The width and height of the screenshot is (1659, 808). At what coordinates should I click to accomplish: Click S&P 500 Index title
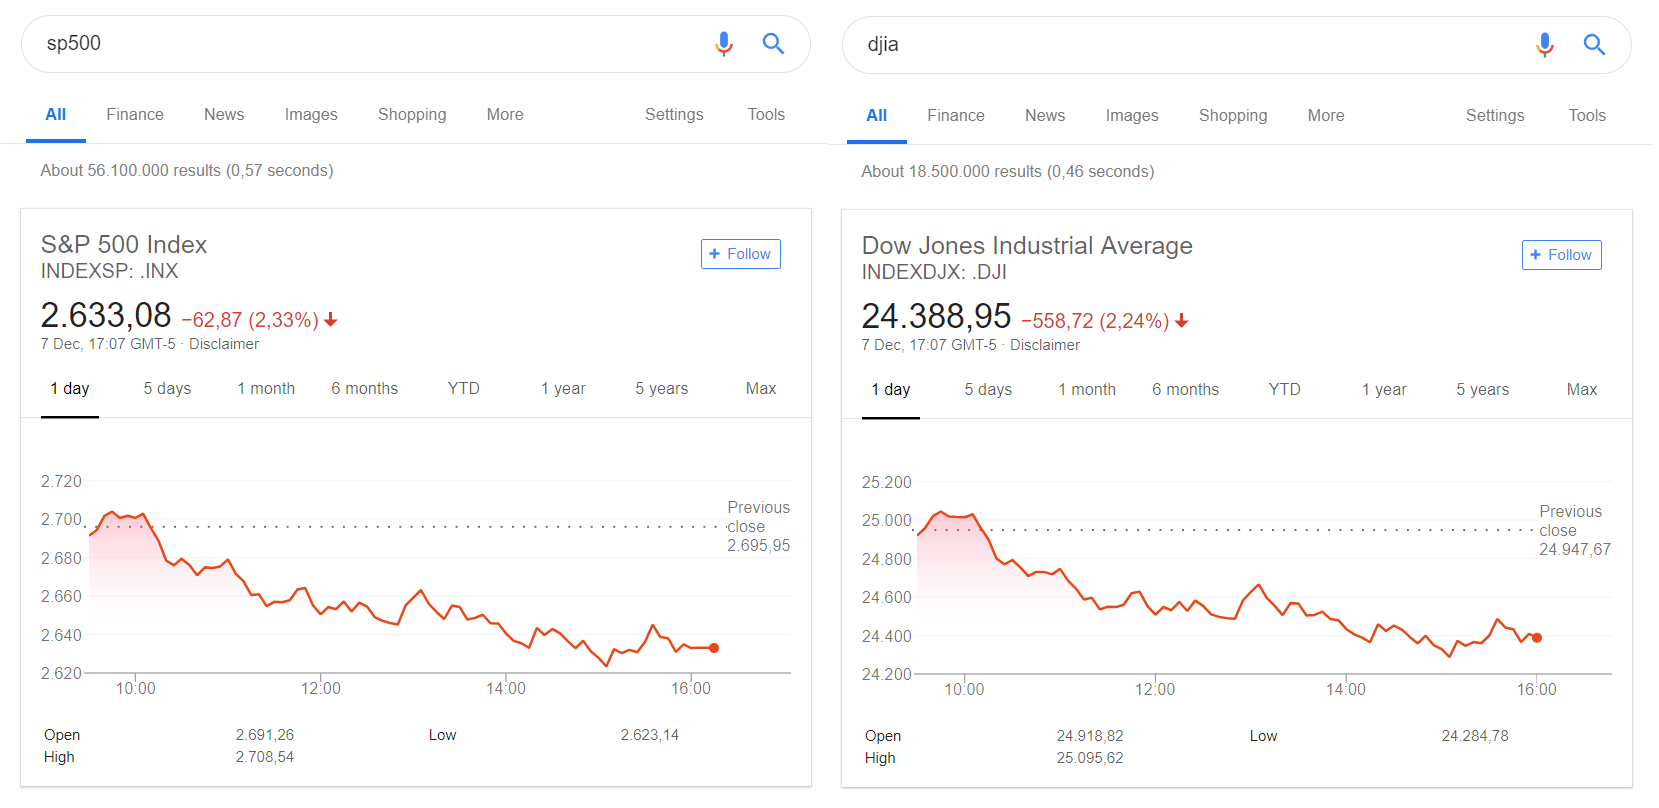coord(124,245)
